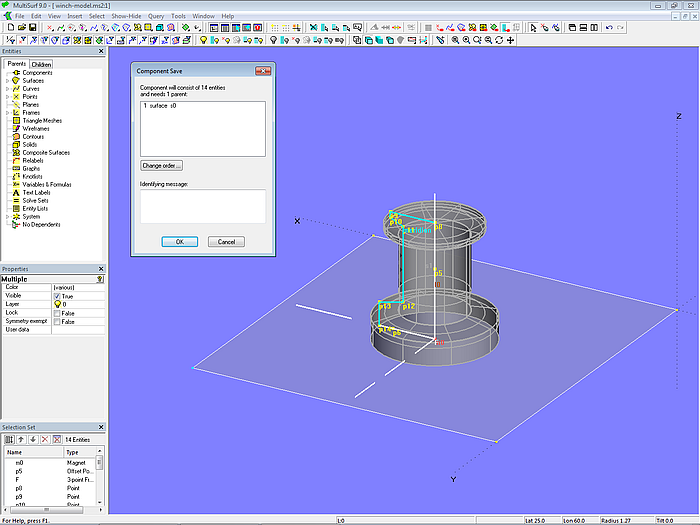
Task: Click OK in Component Save dialog
Action: point(179,242)
